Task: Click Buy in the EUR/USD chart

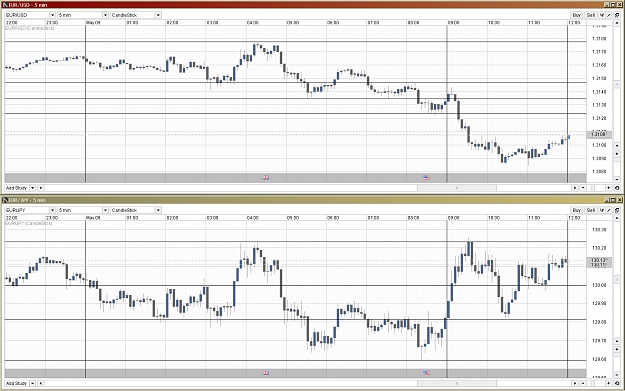Action: [576, 15]
